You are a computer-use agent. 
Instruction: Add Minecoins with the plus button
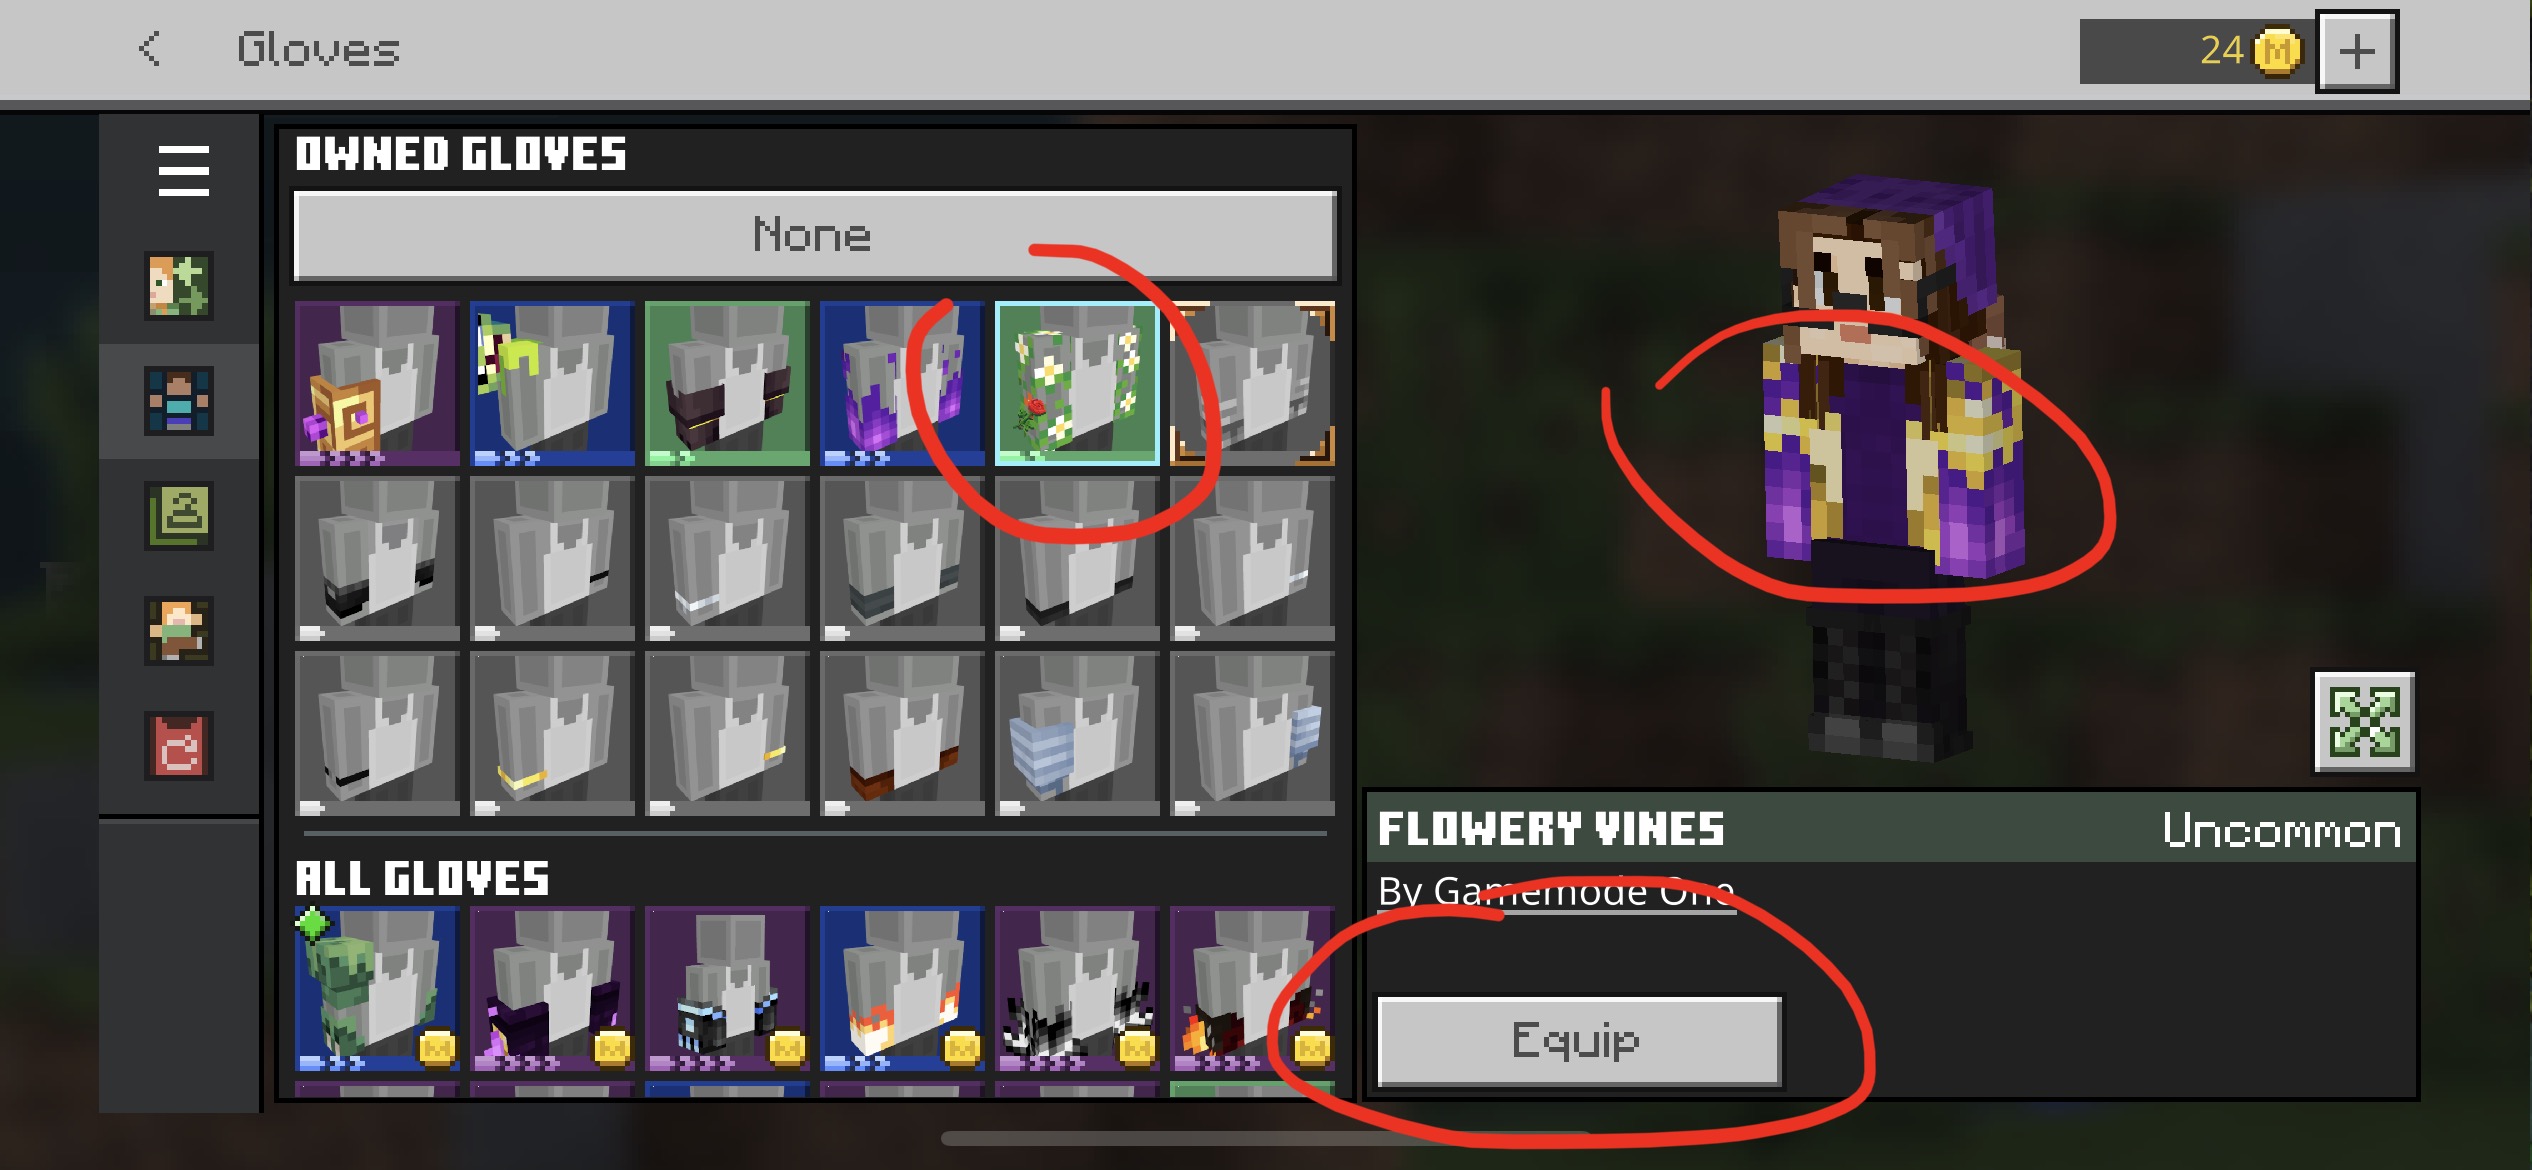pos(2357,52)
